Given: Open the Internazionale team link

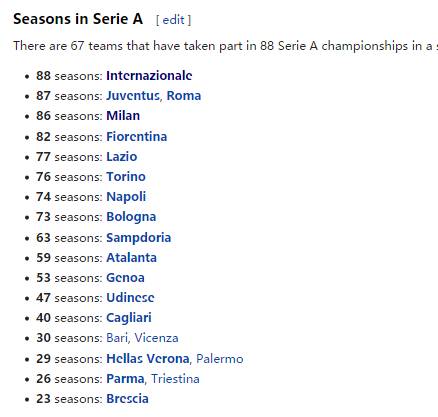Looking at the screenshot, I should pyautogui.click(x=149, y=76).
